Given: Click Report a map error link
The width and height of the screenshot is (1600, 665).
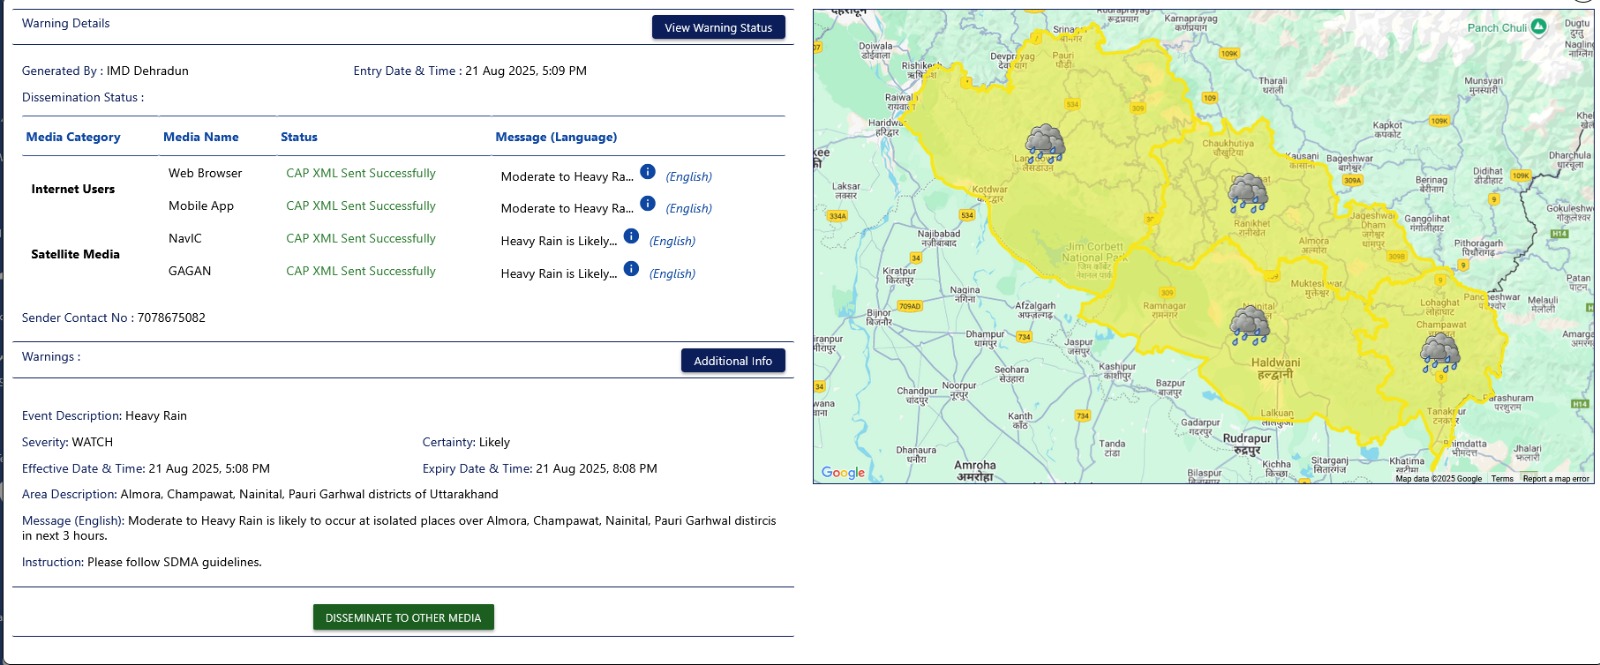Looking at the screenshot, I should [x=1556, y=479].
